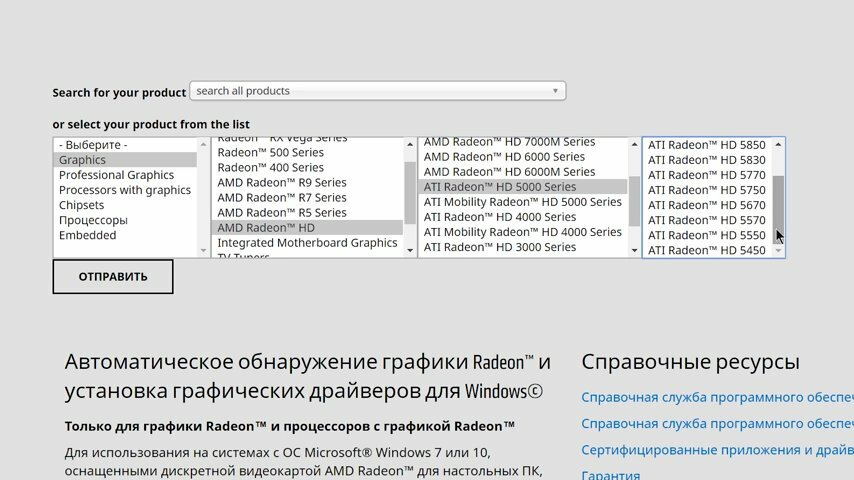Image resolution: width=854 pixels, height=480 pixels.
Task: Click scroll-down arrow of the HD series list
Action: pyautogui.click(x=634, y=251)
